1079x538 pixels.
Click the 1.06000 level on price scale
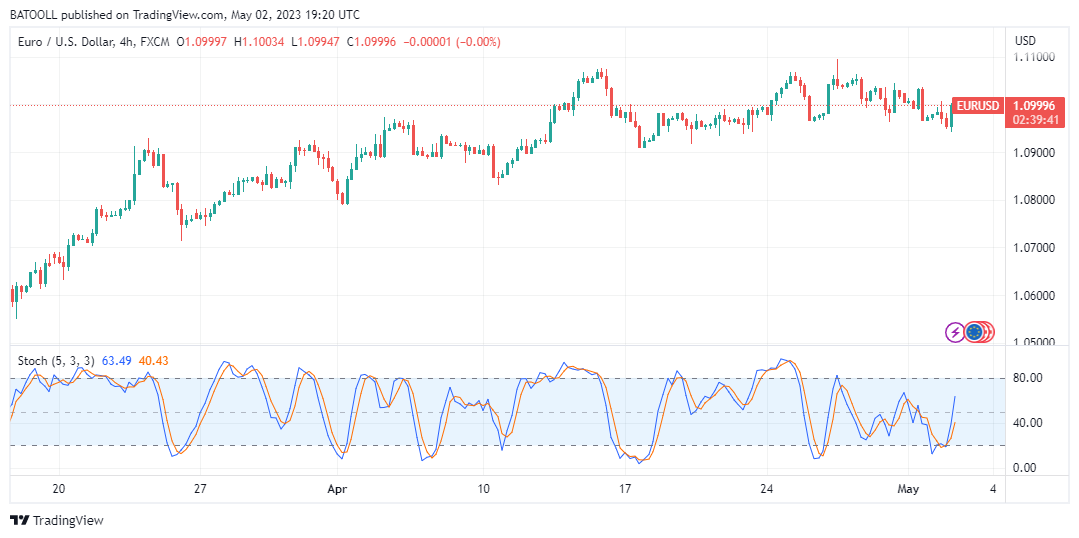tap(1034, 296)
